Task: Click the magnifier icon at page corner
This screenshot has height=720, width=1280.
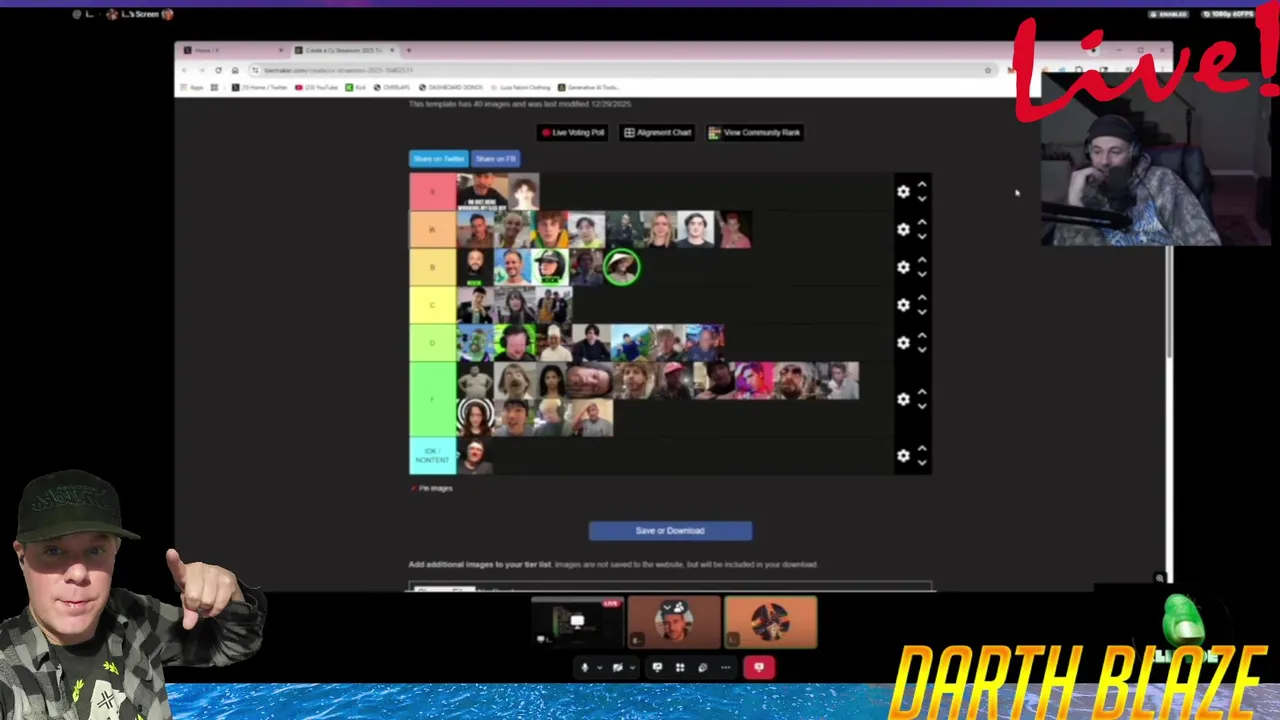Action: tap(1159, 578)
